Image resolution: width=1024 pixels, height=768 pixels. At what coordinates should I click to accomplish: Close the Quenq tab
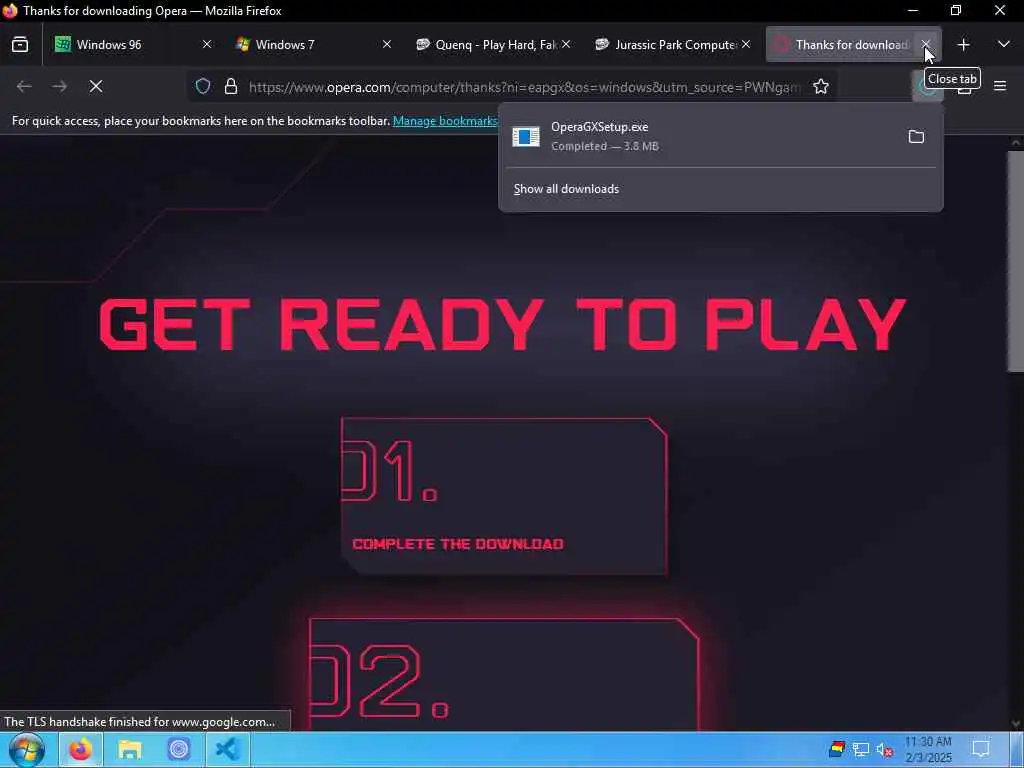[566, 44]
